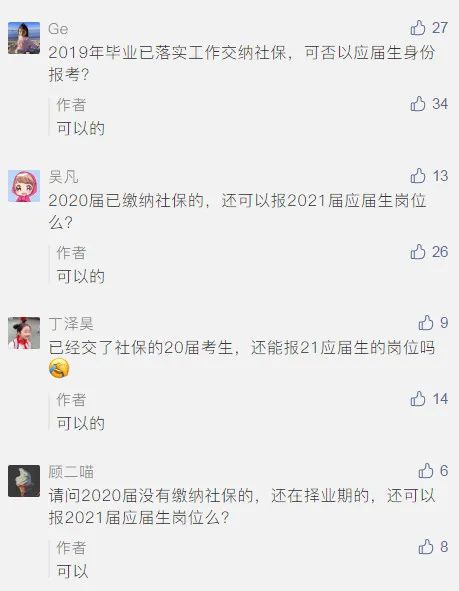Open Ge's profile avatar
459x591 pixels.
tap(24, 38)
